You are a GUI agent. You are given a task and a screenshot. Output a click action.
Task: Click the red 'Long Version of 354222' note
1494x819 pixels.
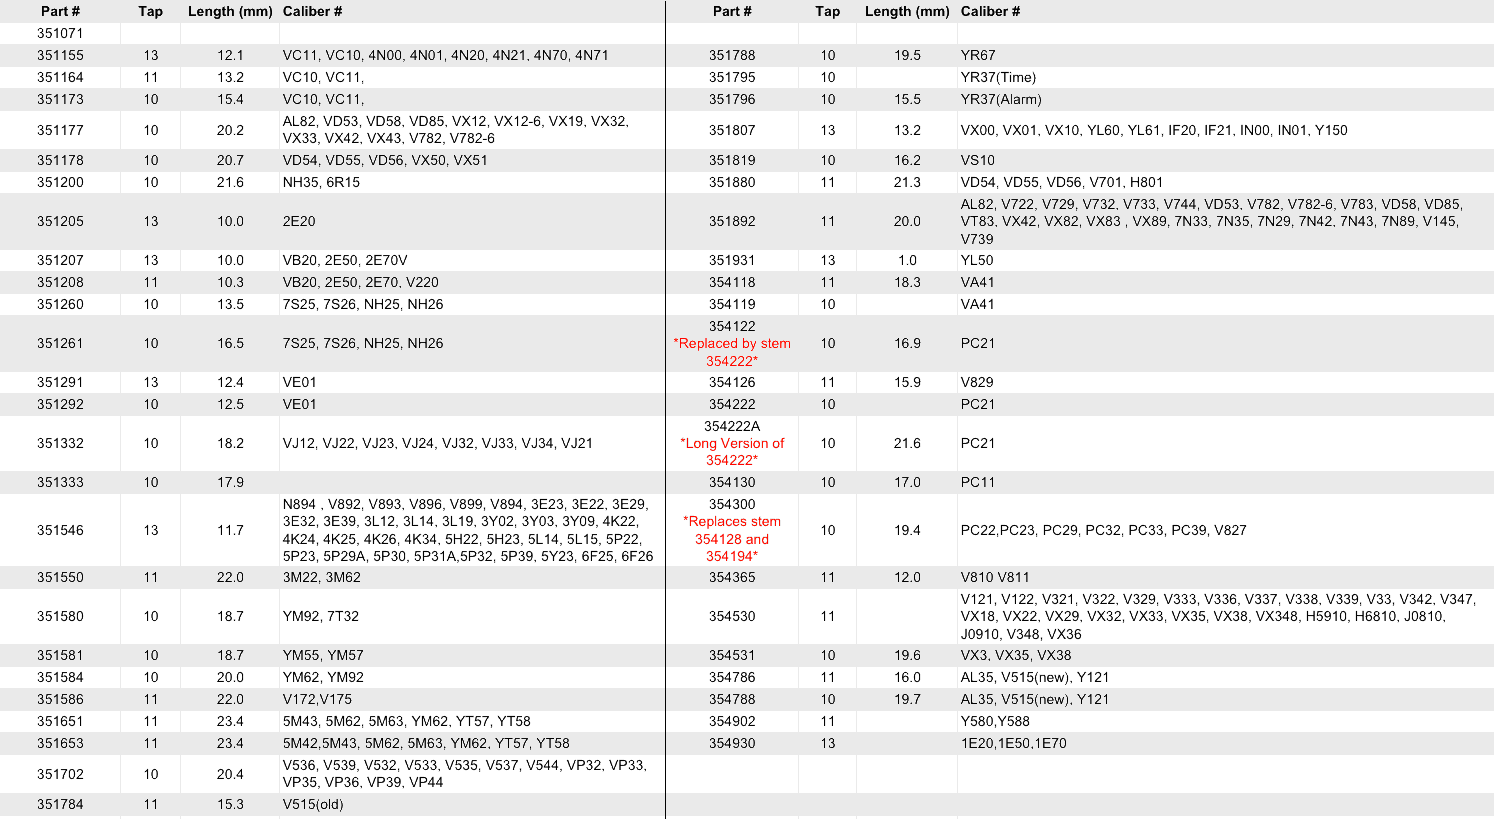732,452
